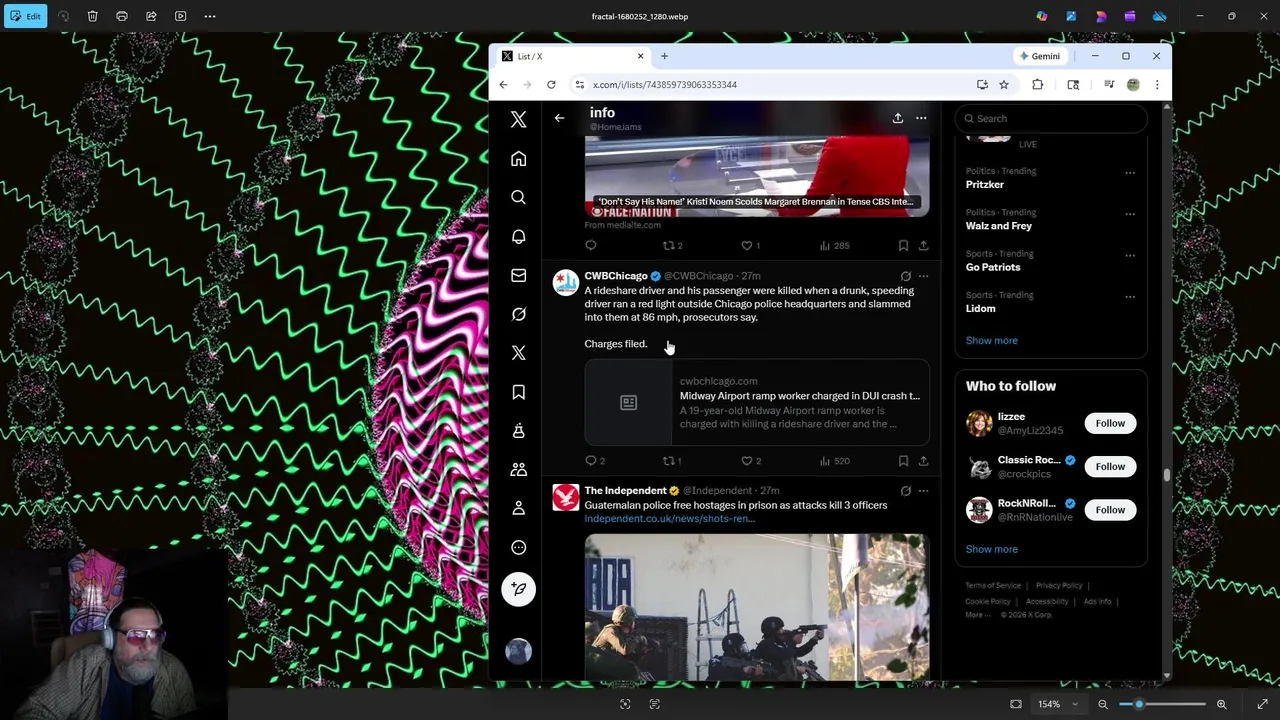The width and height of the screenshot is (1280, 720).
Task: Open the media controls icon in Chrome
Action: coord(1109,85)
